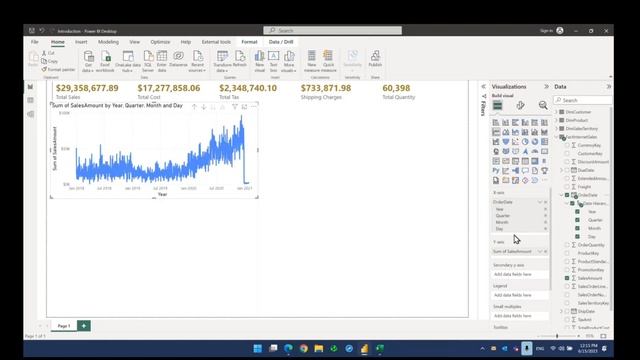Switch to Report view in left sidebar
This screenshot has height=360, width=640.
[31, 87]
